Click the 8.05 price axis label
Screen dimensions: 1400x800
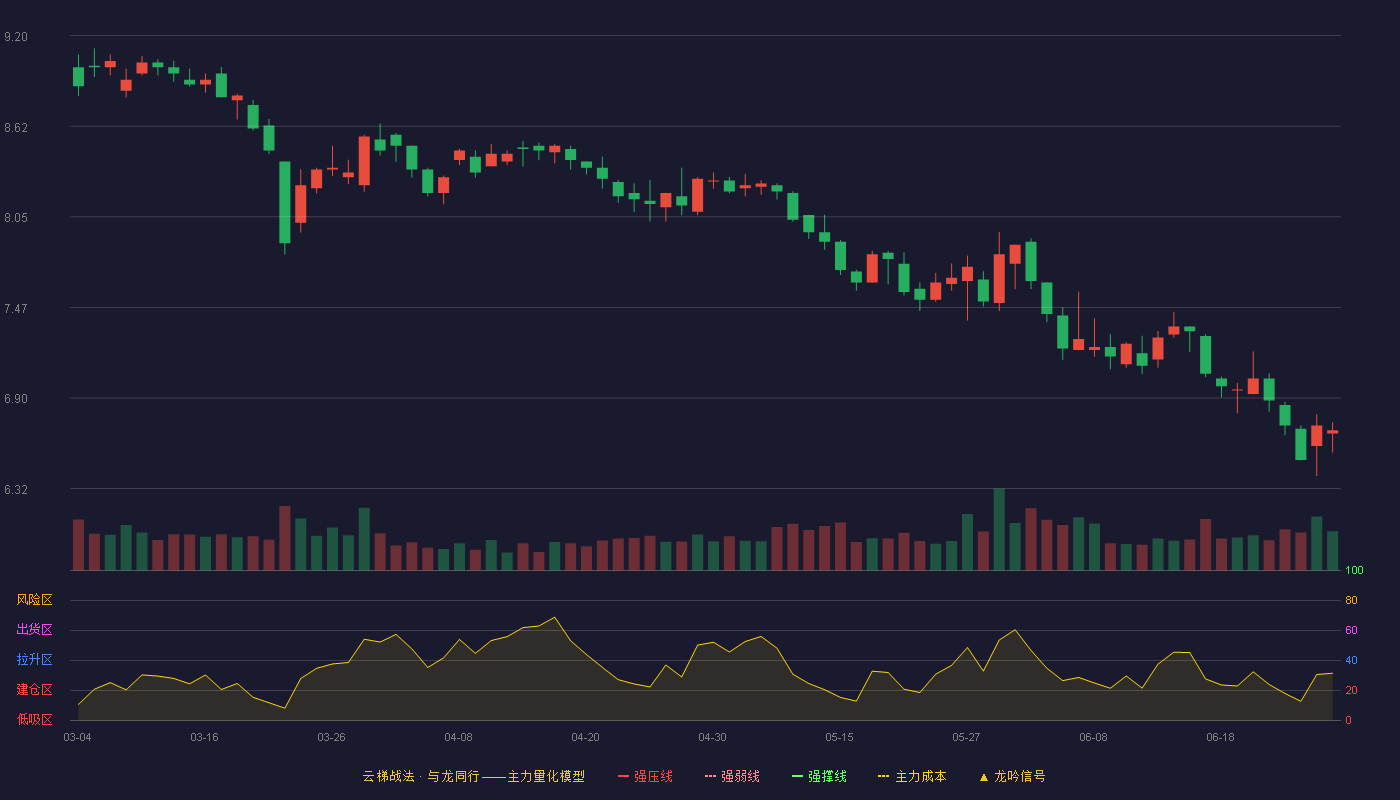pyautogui.click(x=16, y=218)
